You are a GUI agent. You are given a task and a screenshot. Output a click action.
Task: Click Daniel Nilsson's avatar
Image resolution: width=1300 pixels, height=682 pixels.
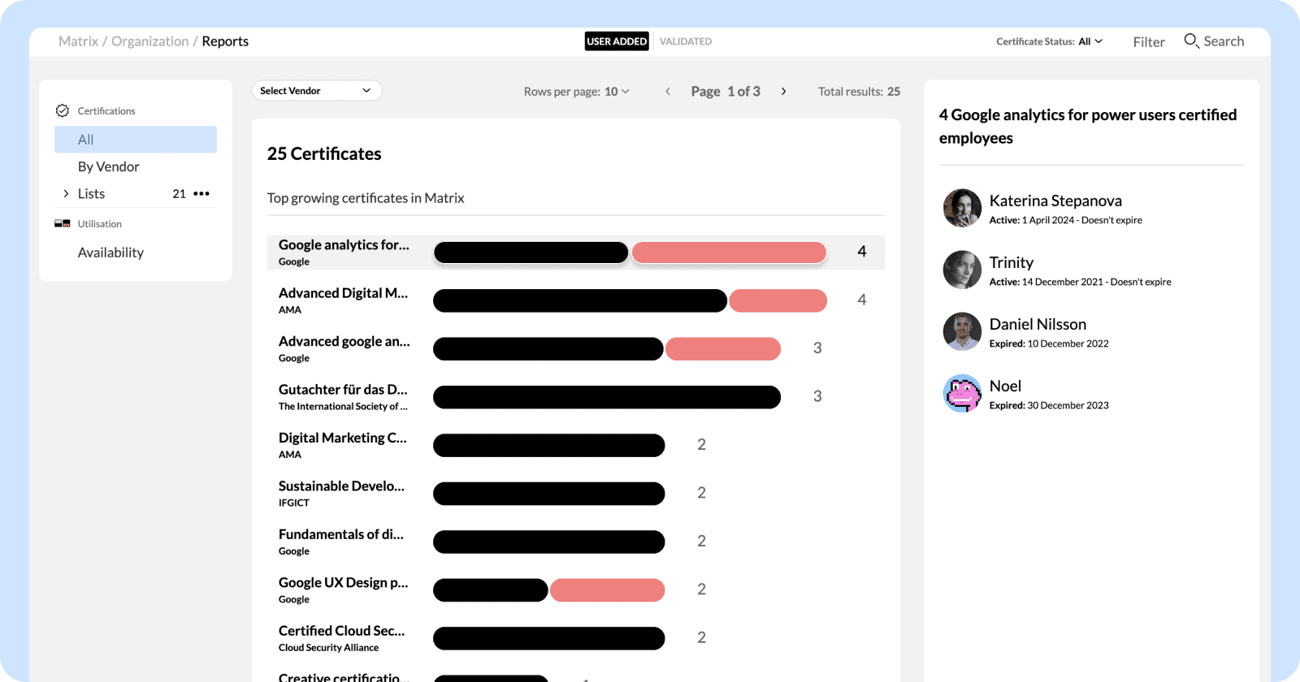click(962, 332)
